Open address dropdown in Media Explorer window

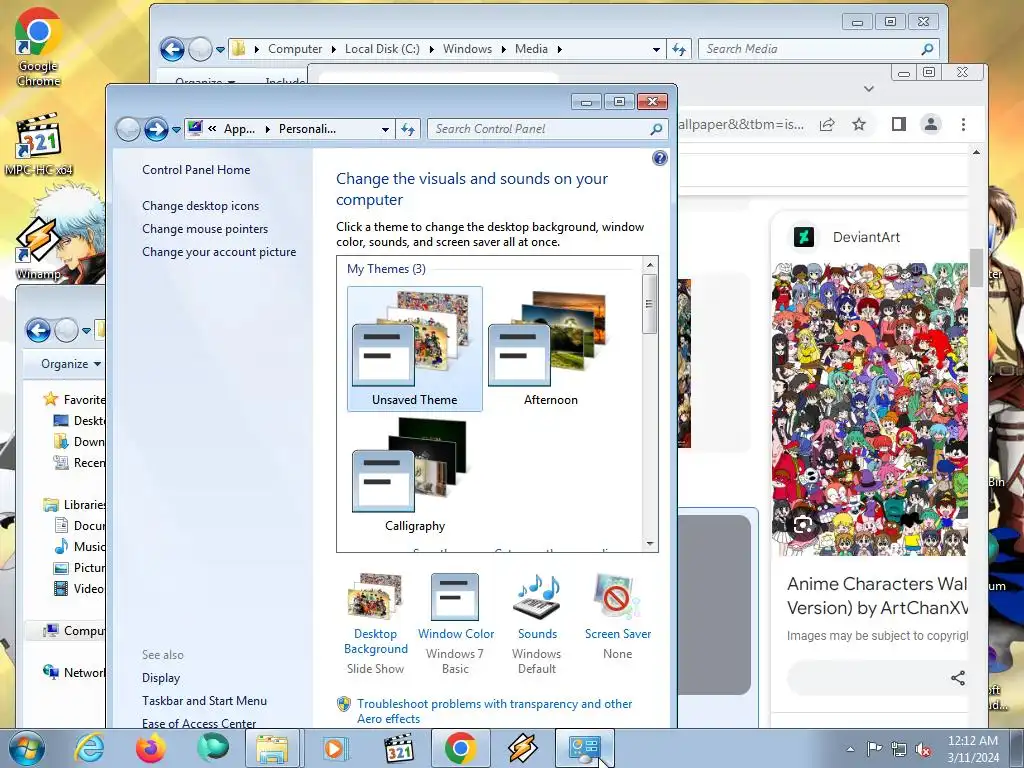(x=656, y=49)
